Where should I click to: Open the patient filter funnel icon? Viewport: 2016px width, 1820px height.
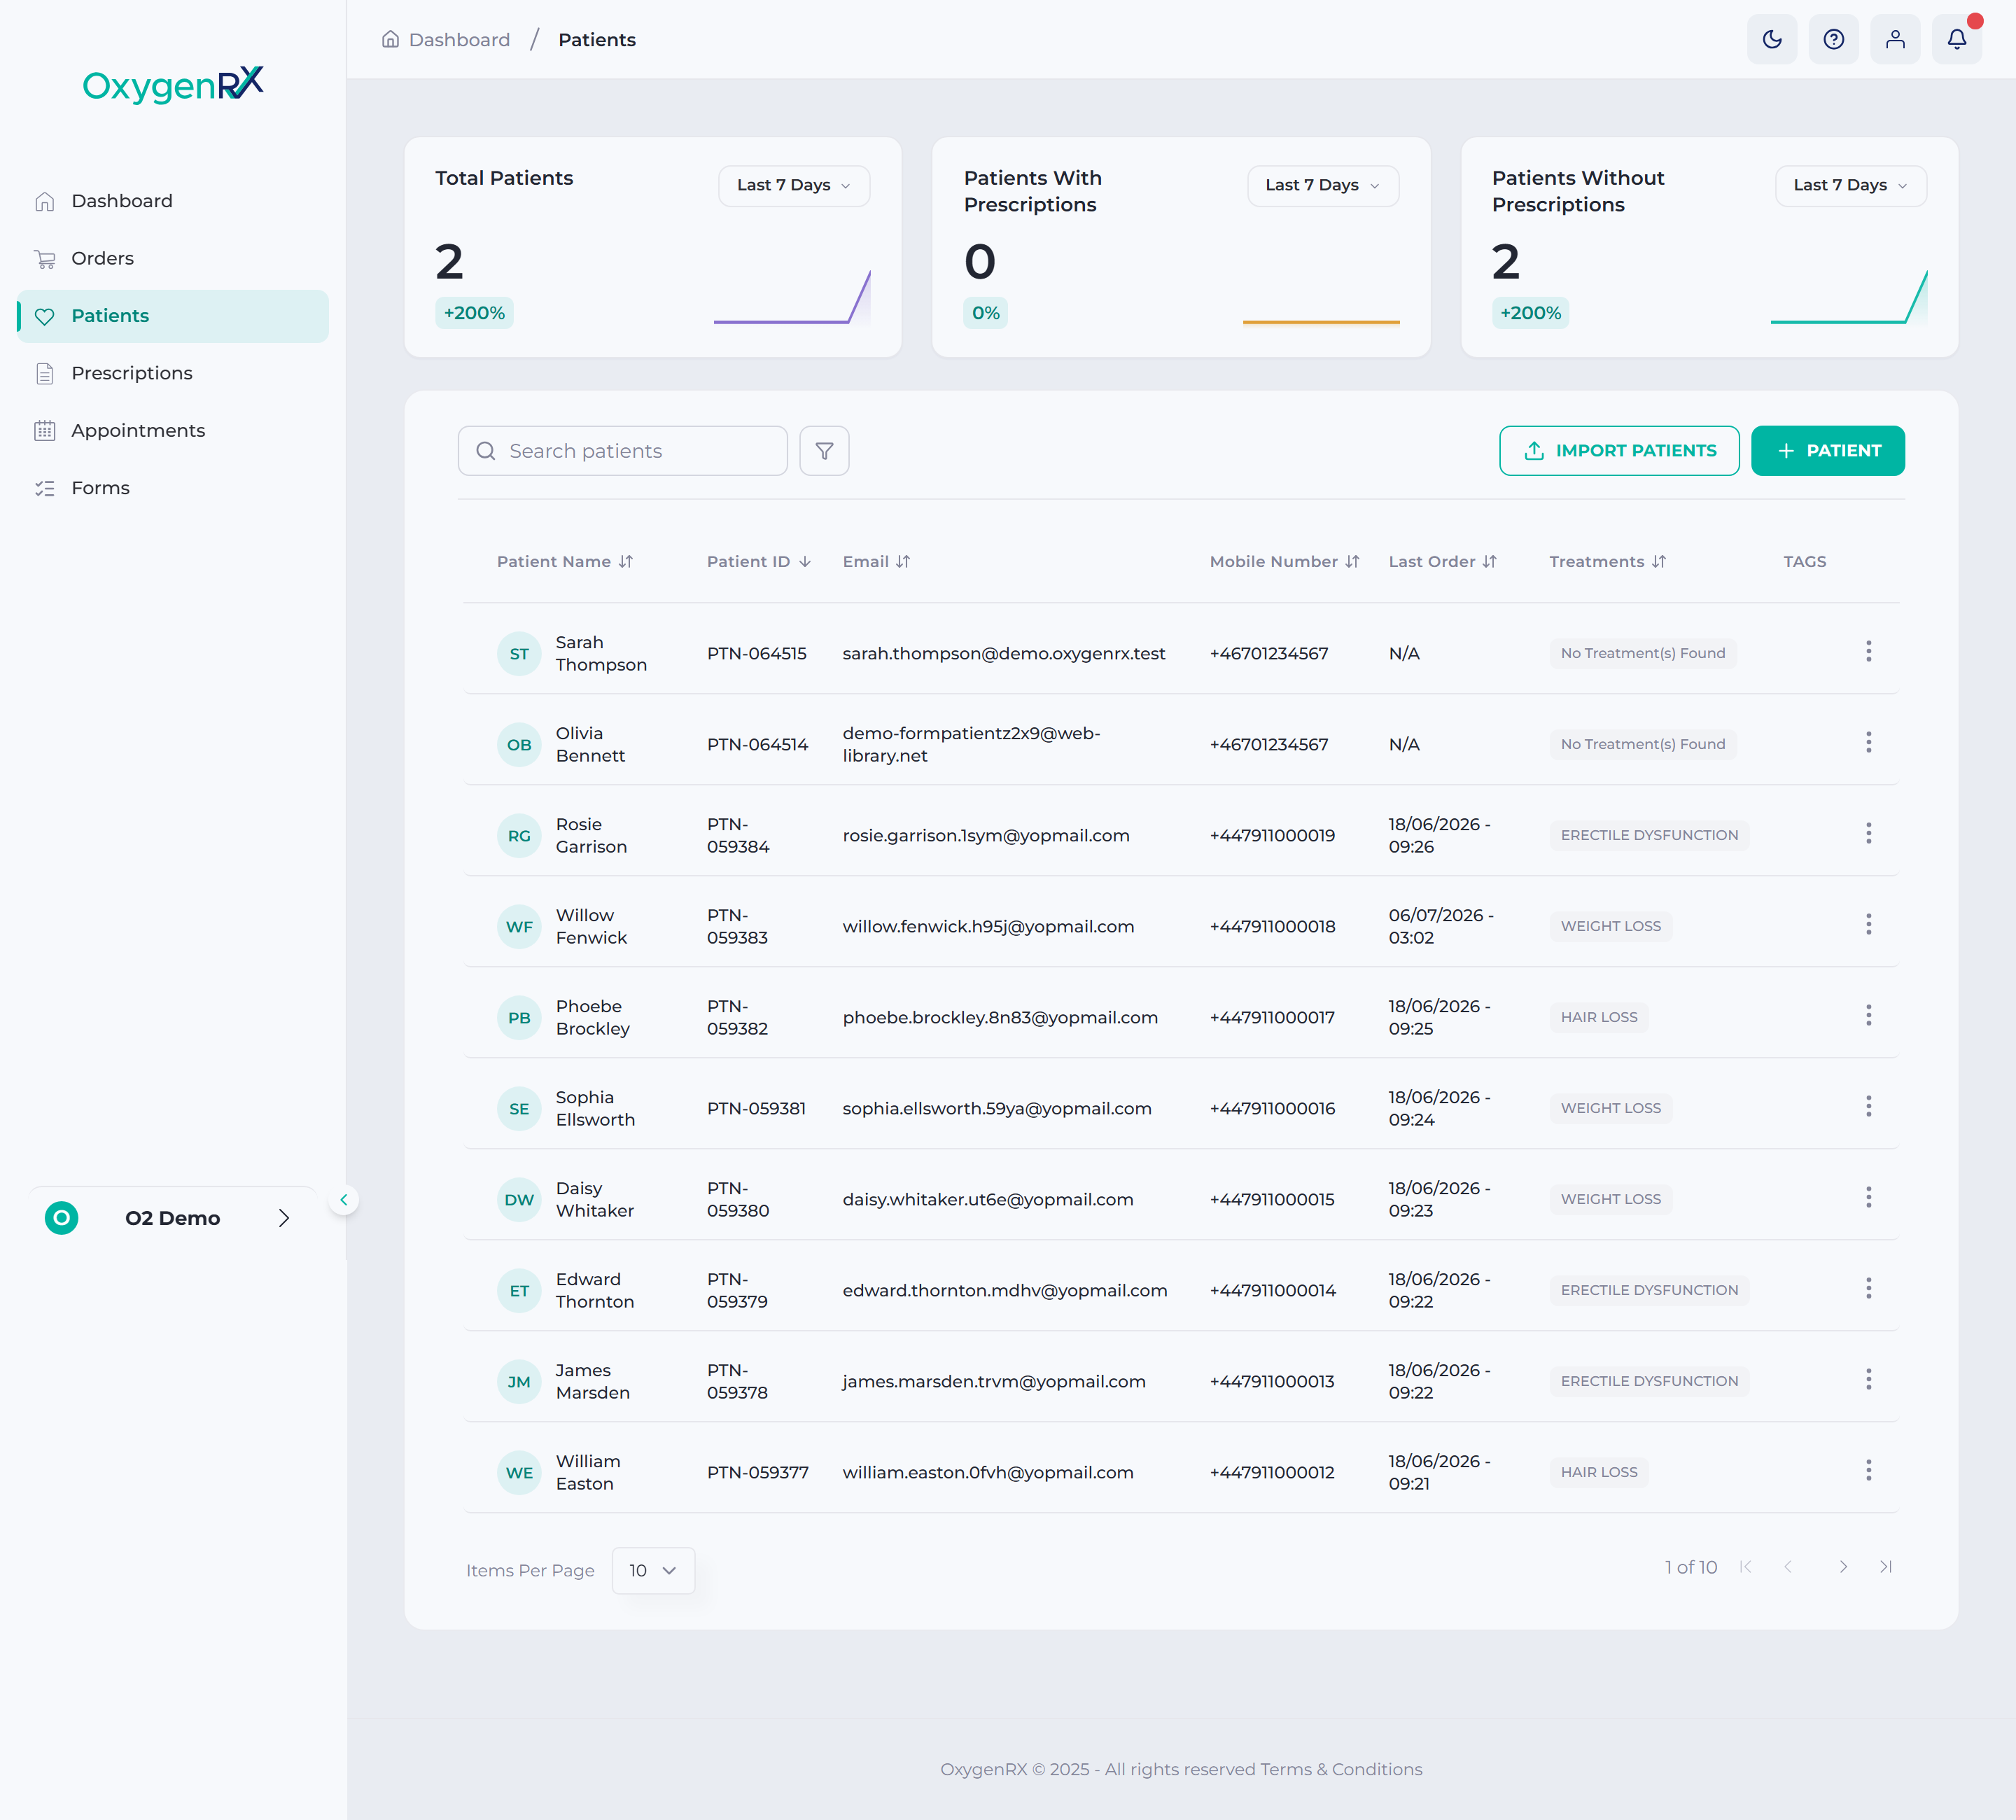pos(824,451)
